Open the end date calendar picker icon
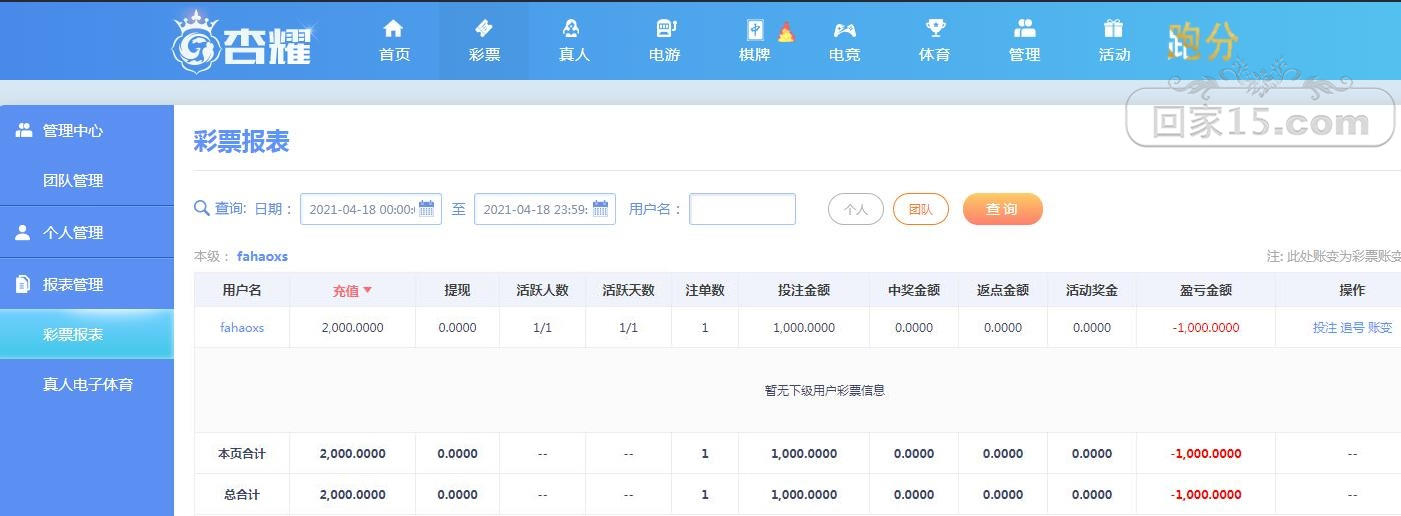Viewport: 1401px width, 516px height. coord(601,209)
